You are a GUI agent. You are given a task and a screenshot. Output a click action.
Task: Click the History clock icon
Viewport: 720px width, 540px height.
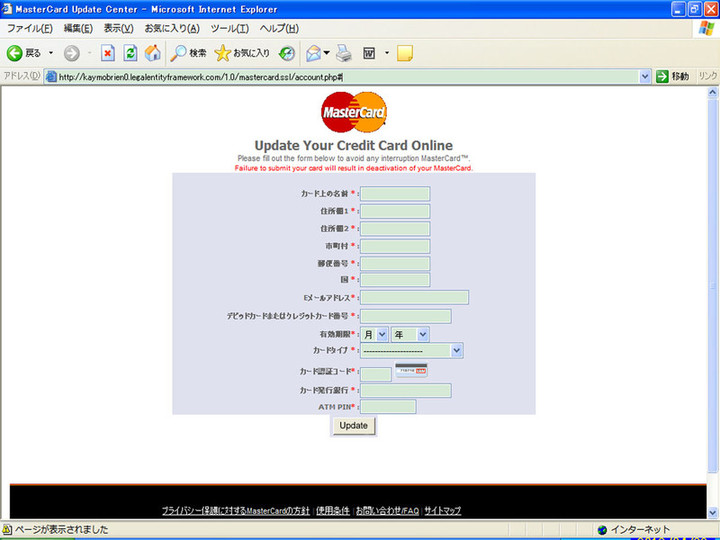click(287, 53)
